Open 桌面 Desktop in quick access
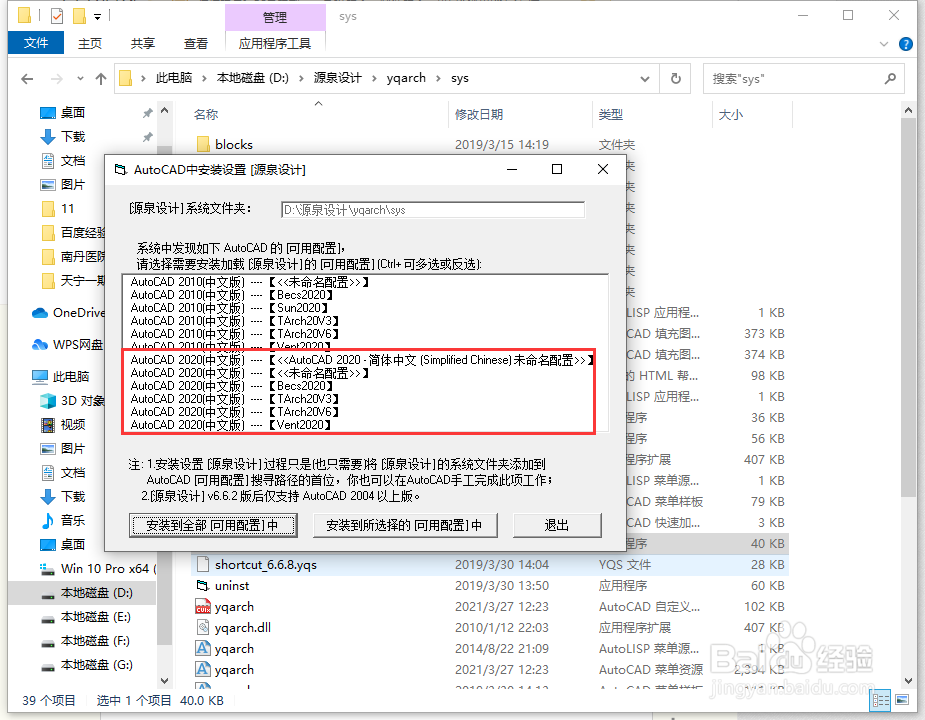The image size is (925, 720). 73,113
